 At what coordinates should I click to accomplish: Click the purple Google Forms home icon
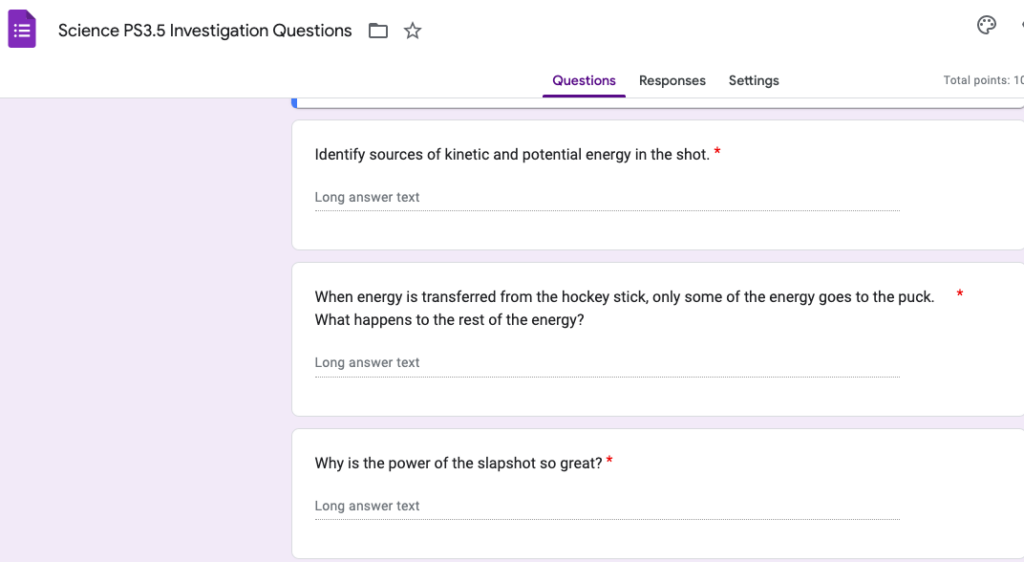click(22, 30)
